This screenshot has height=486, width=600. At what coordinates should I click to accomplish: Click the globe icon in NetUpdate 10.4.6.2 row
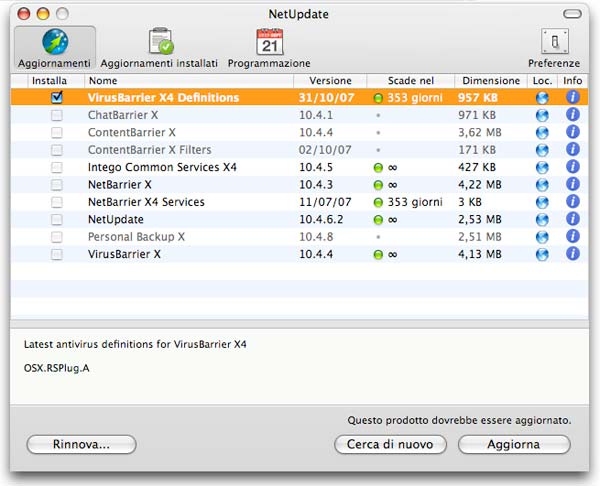(542, 220)
